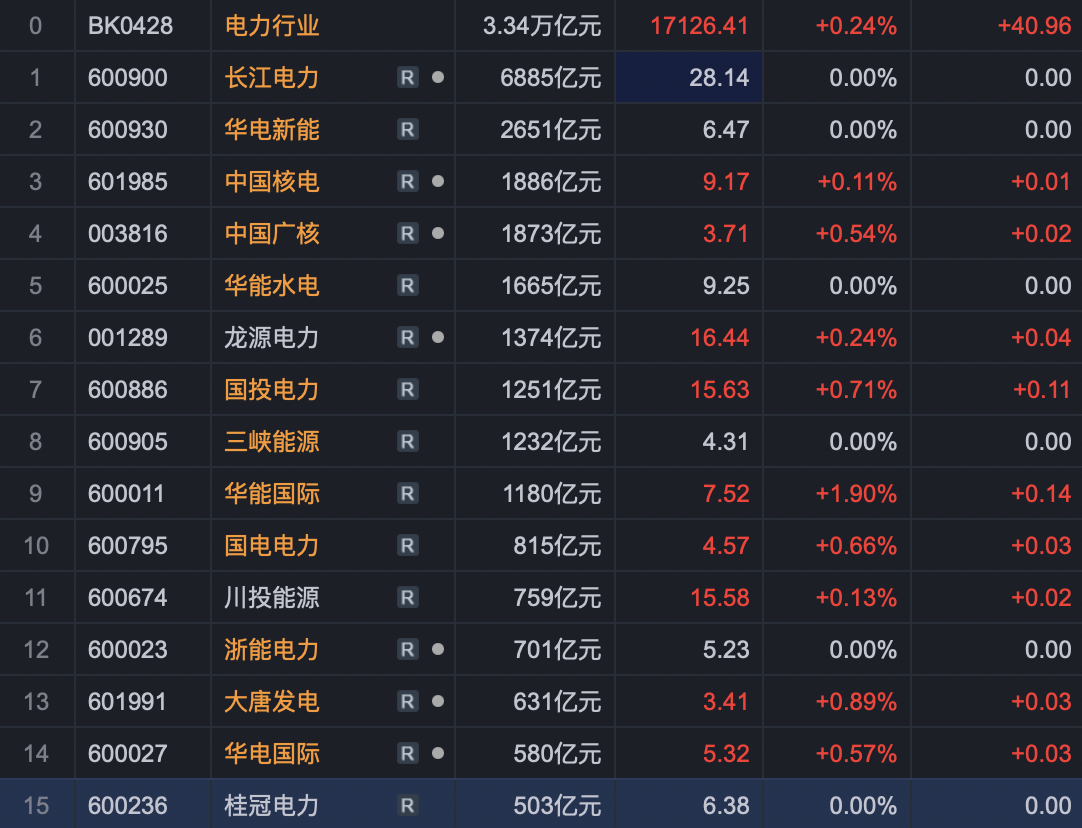This screenshot has height=828, width=1082.
Task: Click market cap 3.34万亿元
Action: coord(542,26)
